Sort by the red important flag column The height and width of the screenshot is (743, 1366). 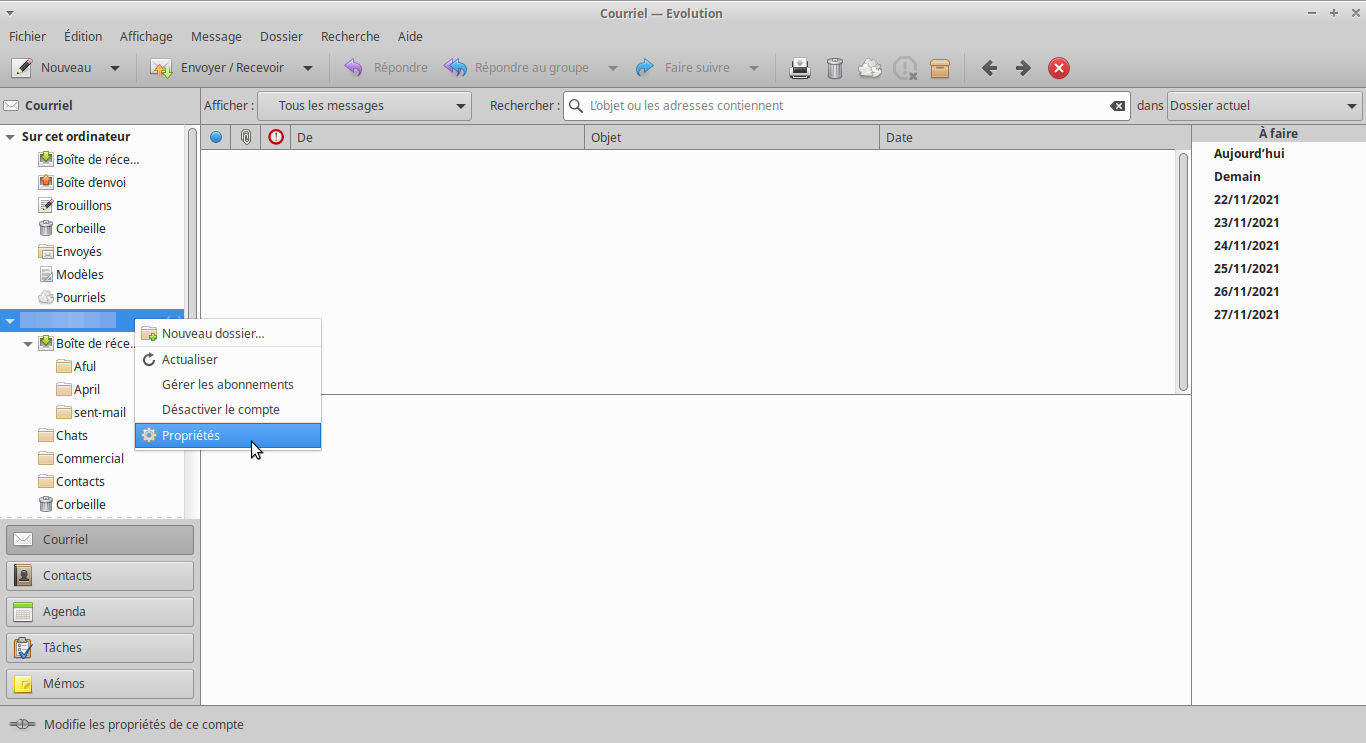tap(276, 137)
